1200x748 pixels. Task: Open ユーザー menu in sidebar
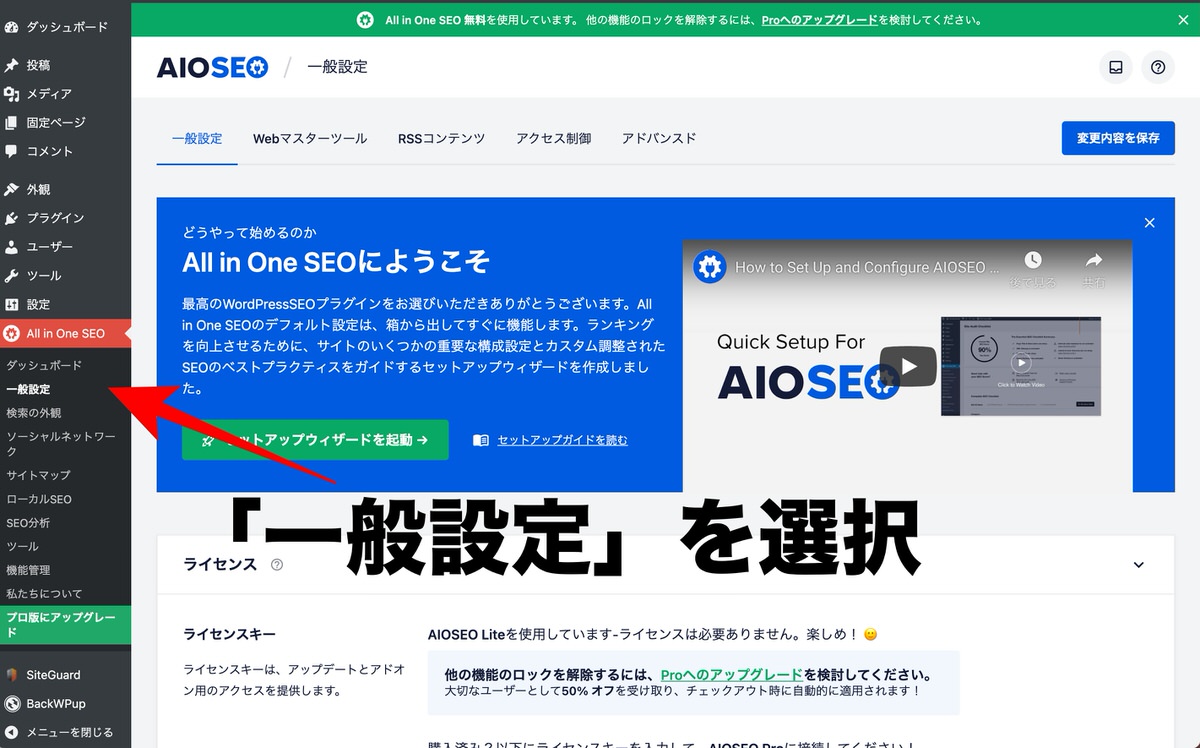pyautogui.click(x=66, y=247)
